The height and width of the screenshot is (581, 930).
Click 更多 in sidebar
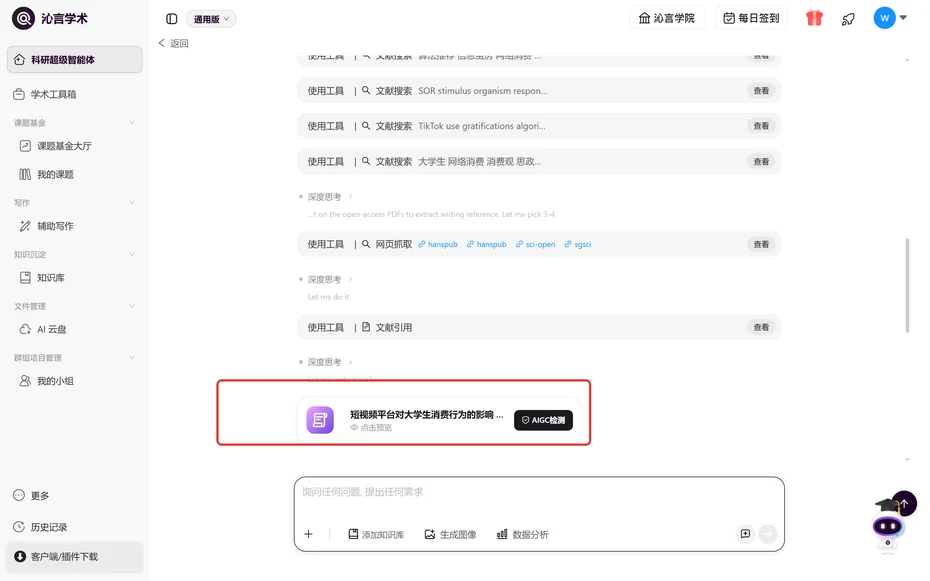click(x=31, y=496)
